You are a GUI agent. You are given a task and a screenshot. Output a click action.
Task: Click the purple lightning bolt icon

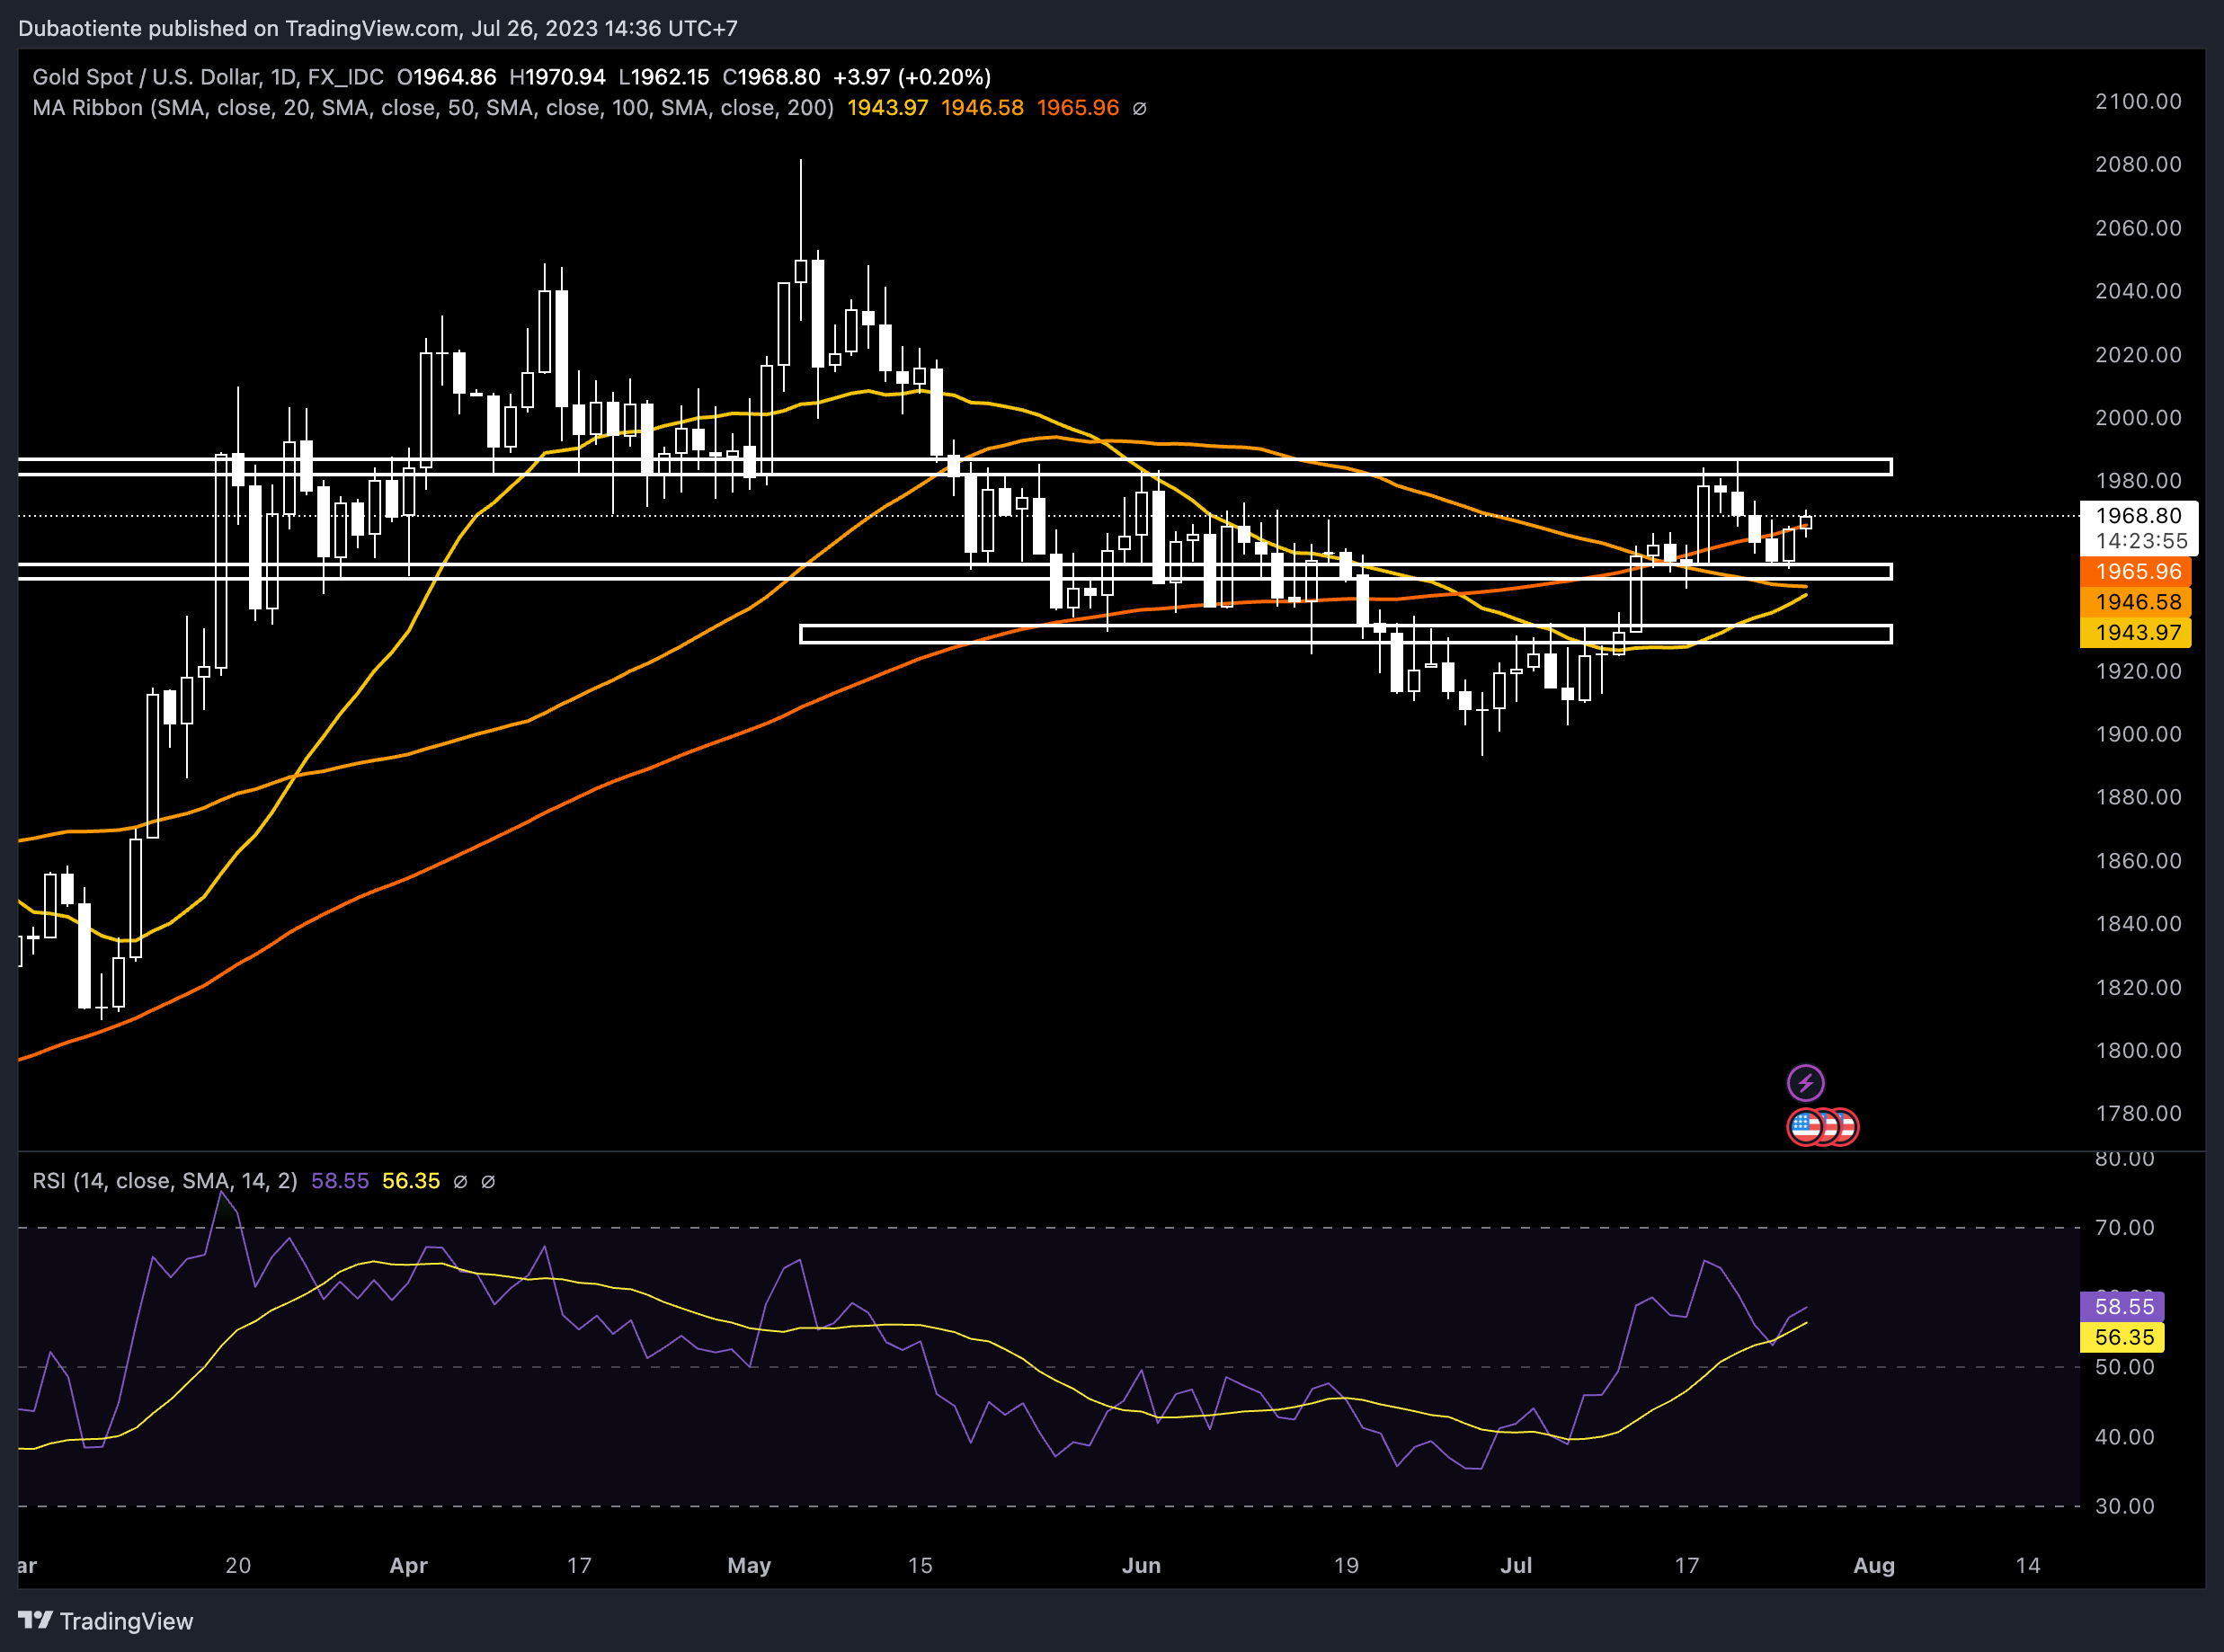click(x=1805, y=1082)
